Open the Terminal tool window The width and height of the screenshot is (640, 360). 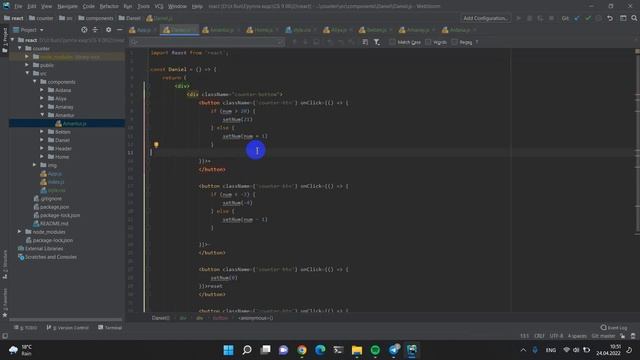click(110, 327)
